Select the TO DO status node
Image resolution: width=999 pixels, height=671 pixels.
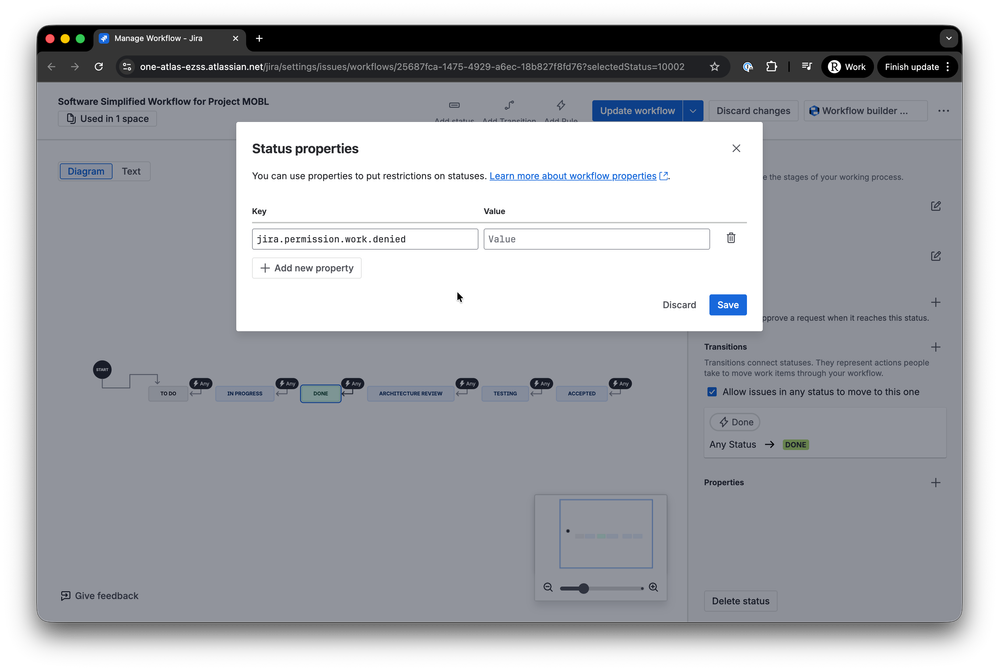(168, 394)
